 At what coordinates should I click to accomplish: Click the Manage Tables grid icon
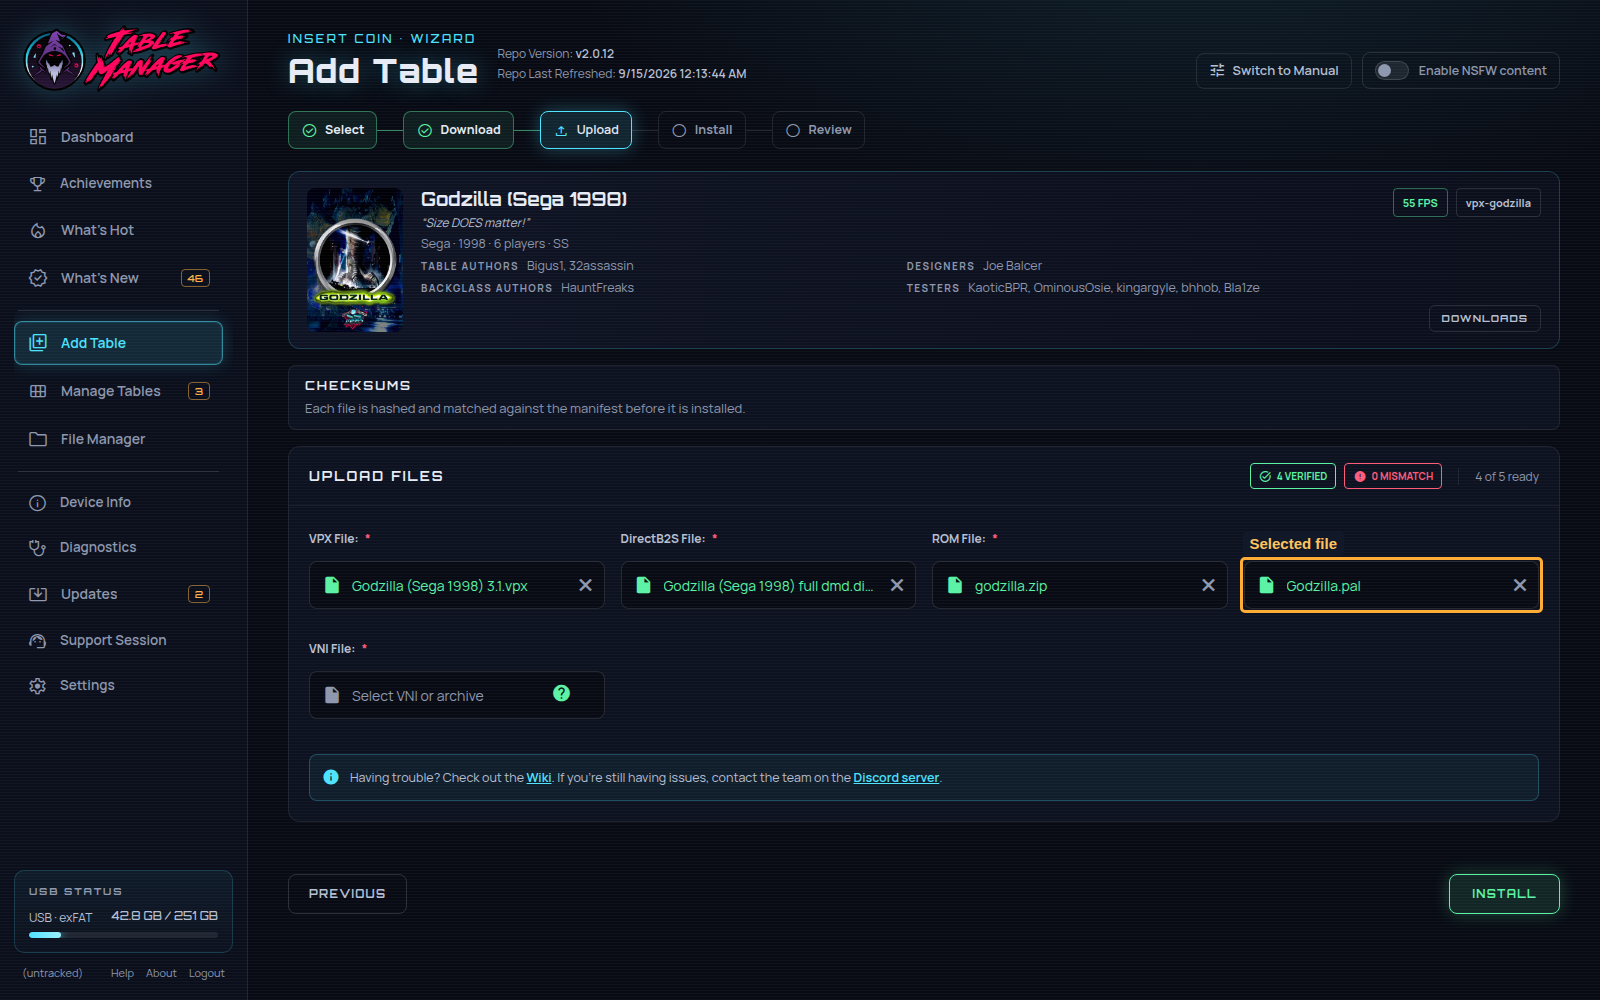38,391
